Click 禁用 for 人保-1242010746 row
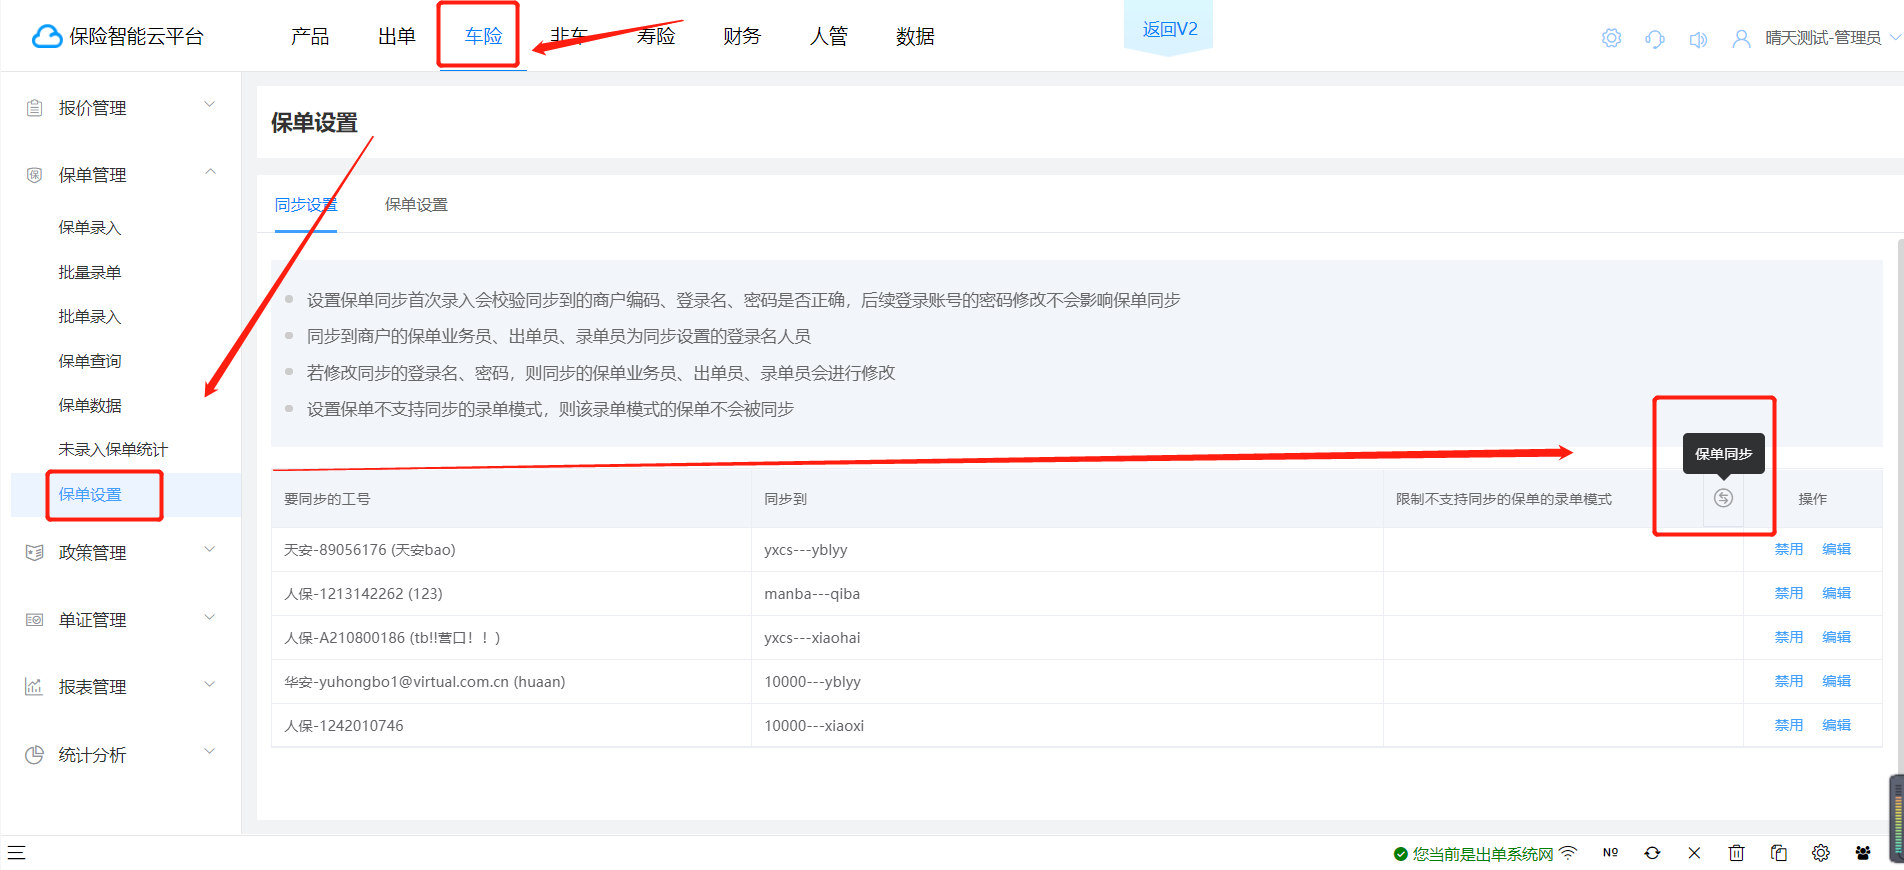Image resolution: width=1904 pixels, height=870 pixels. (1789, 725)
